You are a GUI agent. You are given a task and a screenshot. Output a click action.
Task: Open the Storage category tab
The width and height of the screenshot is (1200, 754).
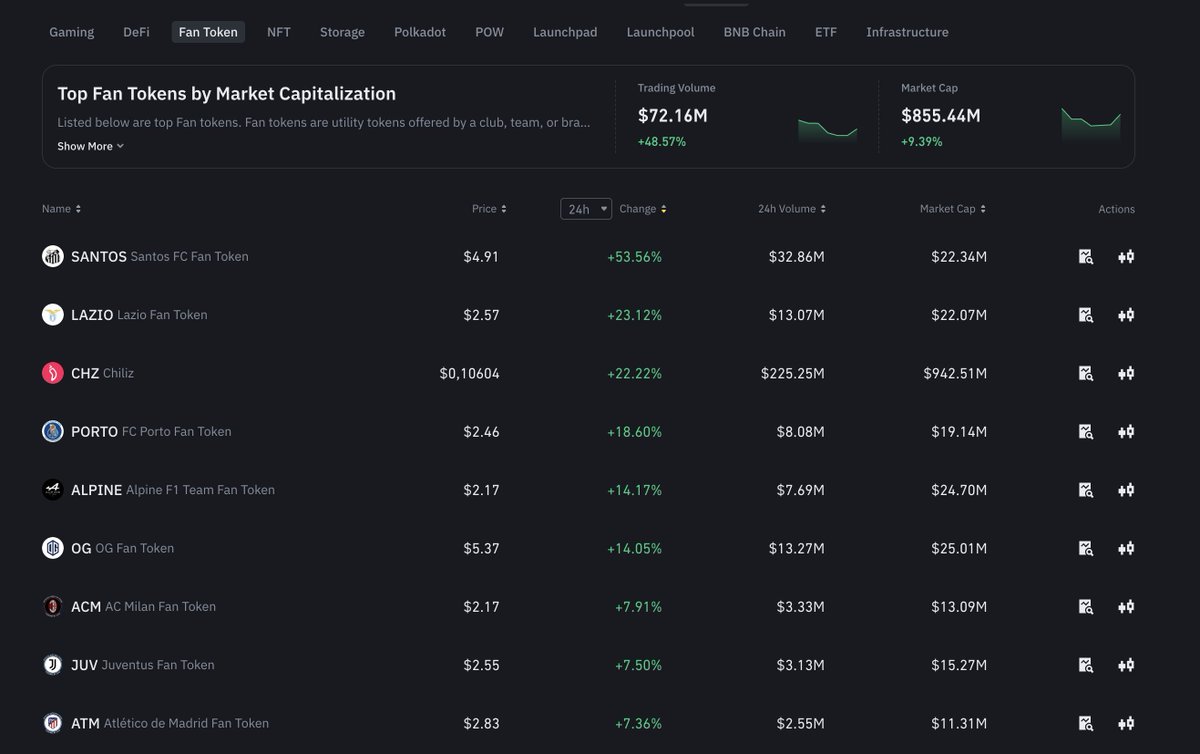tap(342, 32)
